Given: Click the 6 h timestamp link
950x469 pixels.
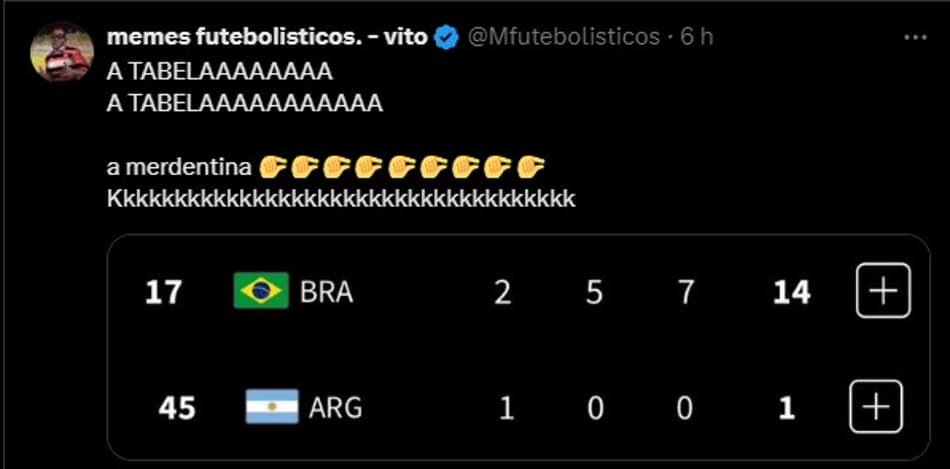Looking at the screenshot, I should [697, 38].
